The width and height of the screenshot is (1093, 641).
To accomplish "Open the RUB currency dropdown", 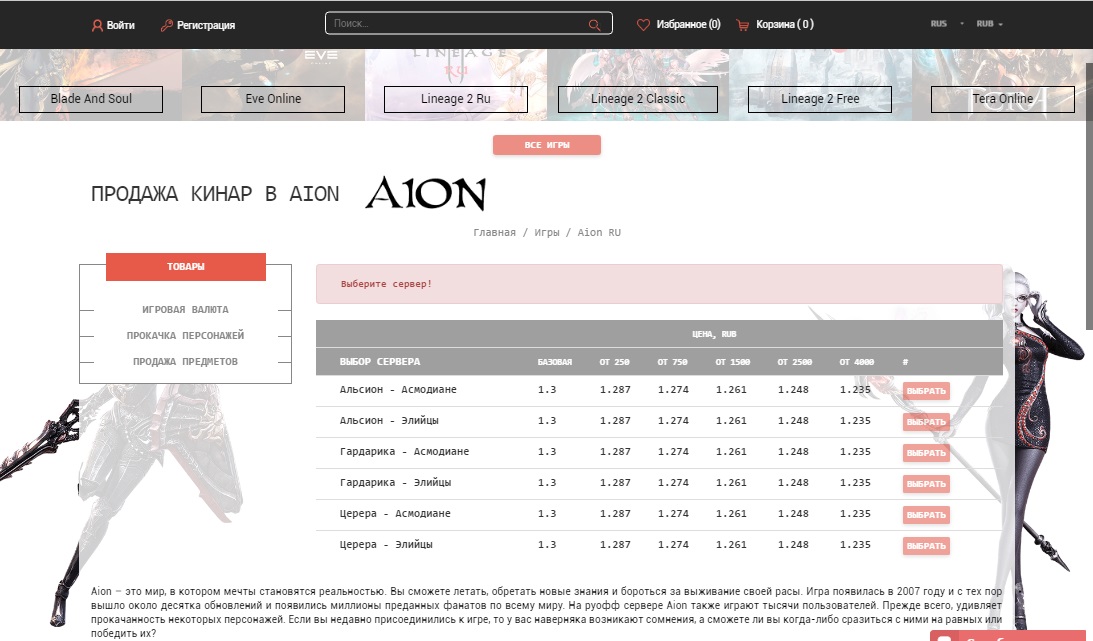I will tap(989, 24).
